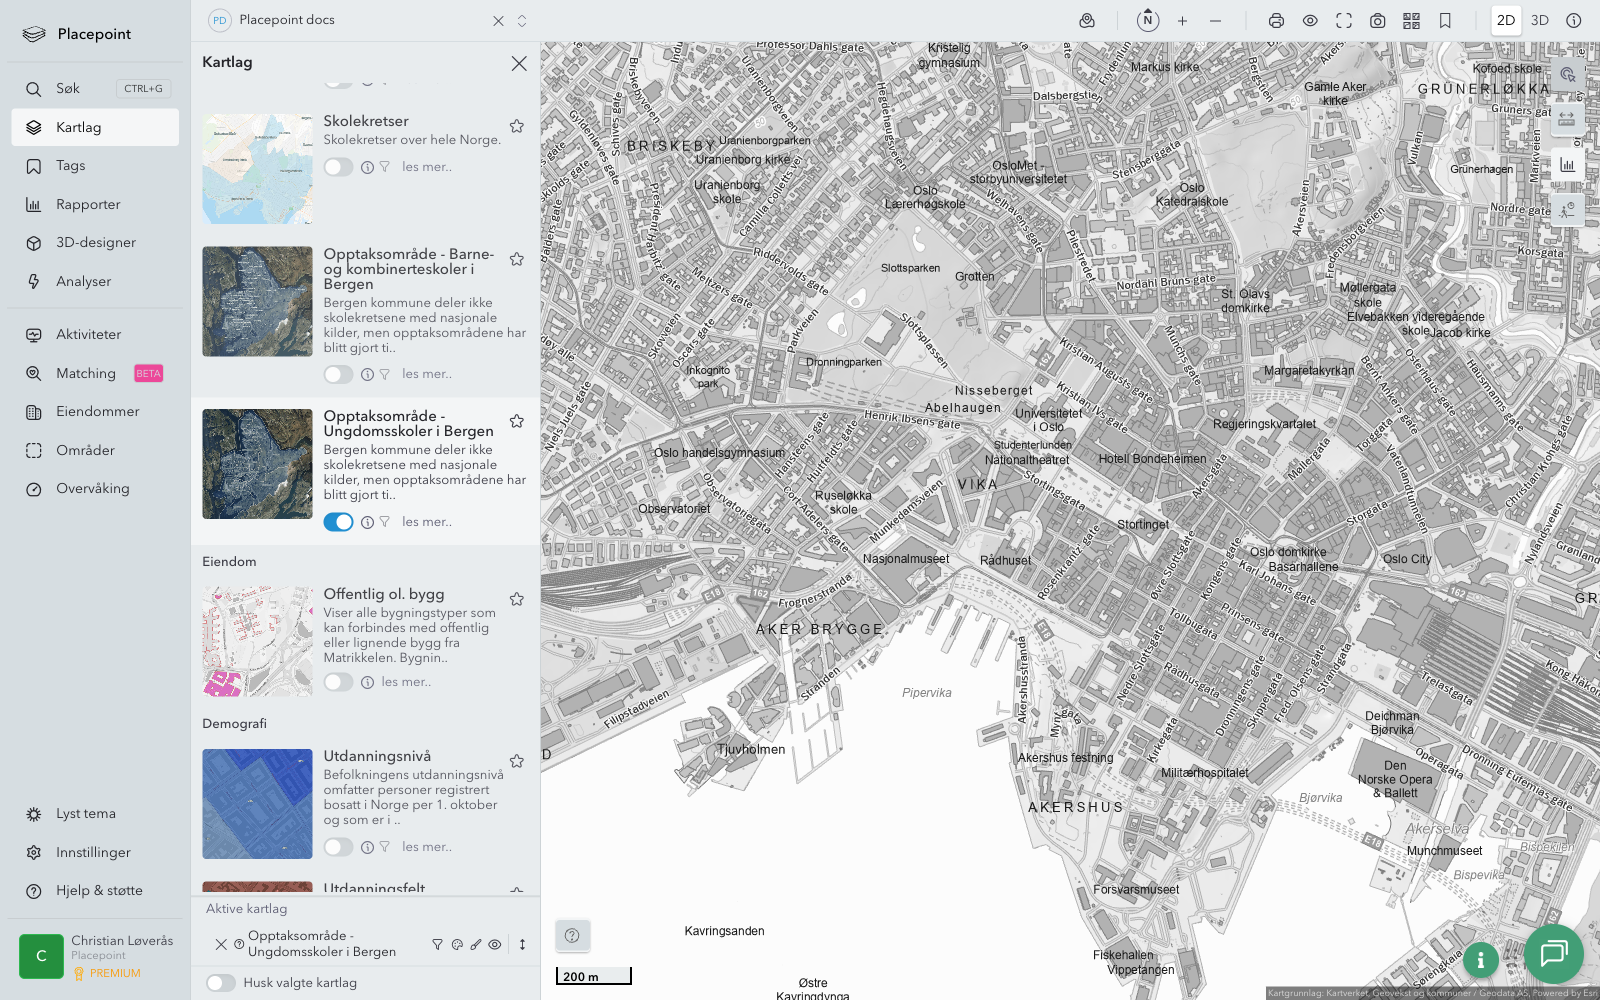The height and width of the screenshot is (1000, 1600).
Task: Expand 'les mer..' for Utdanningsnivå
Action: point(427,847)
